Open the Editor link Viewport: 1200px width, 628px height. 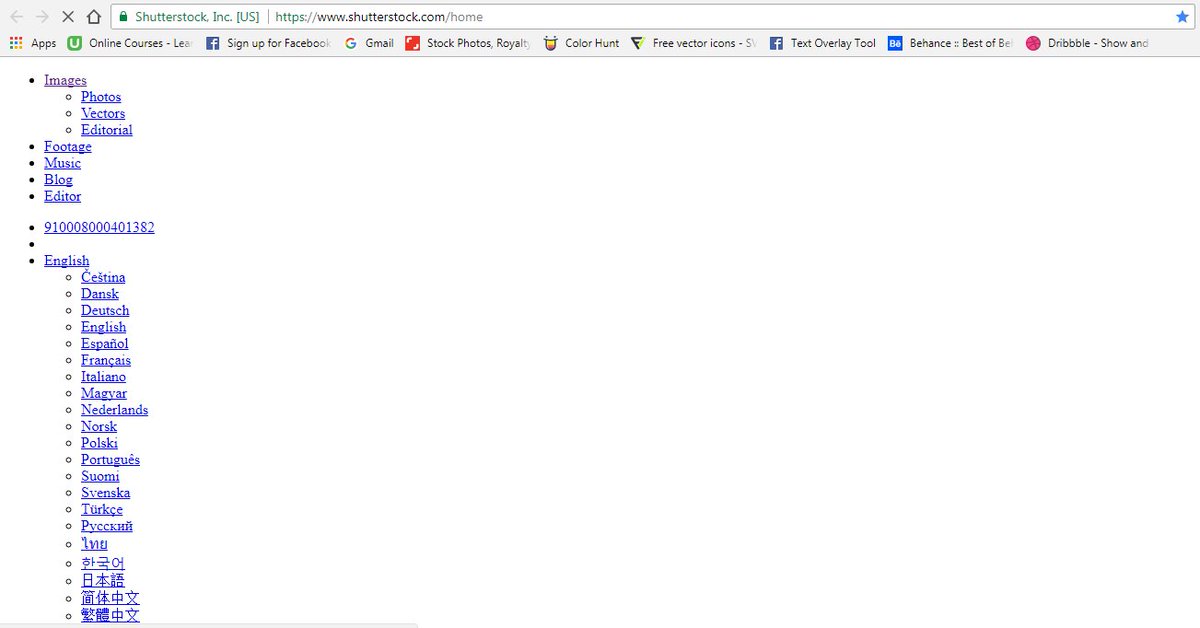click(63, 196)
